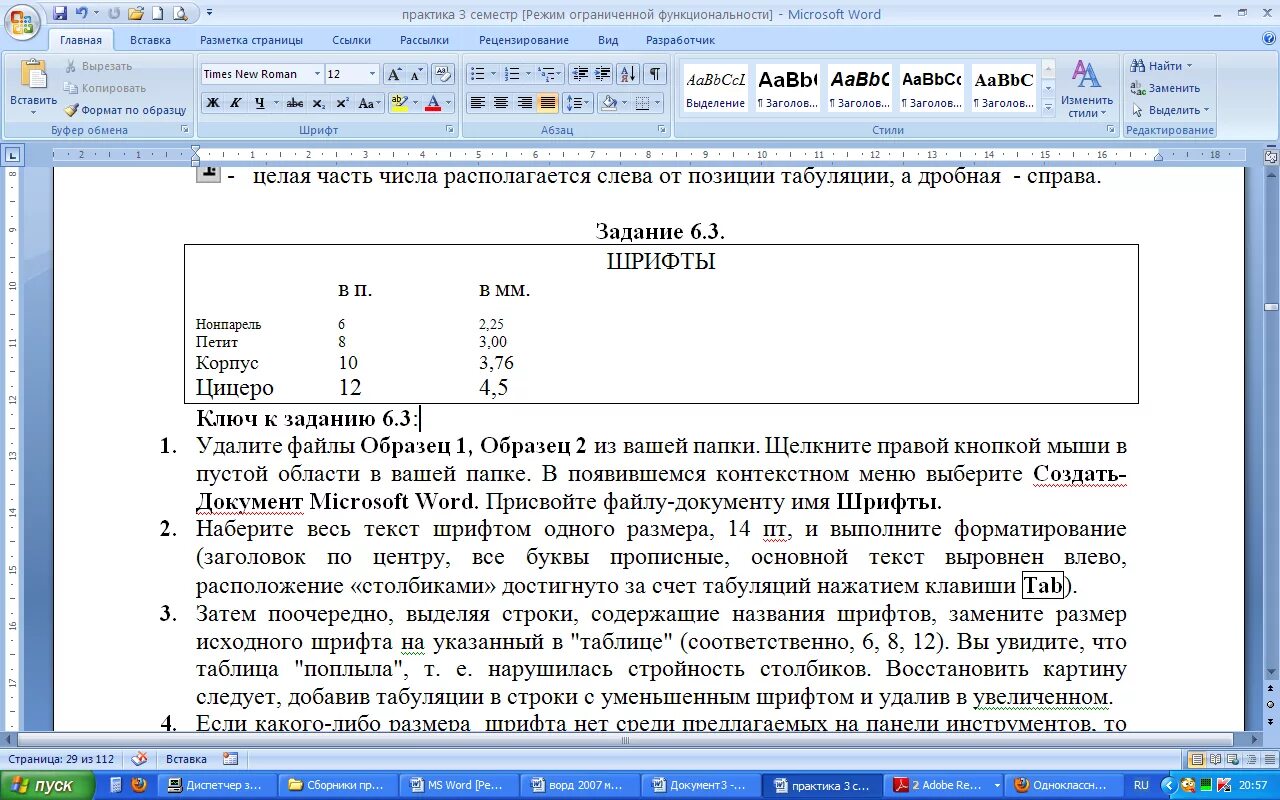Undo the last action
This screenshot has height=800, width=1280.
tap(82, 14)
